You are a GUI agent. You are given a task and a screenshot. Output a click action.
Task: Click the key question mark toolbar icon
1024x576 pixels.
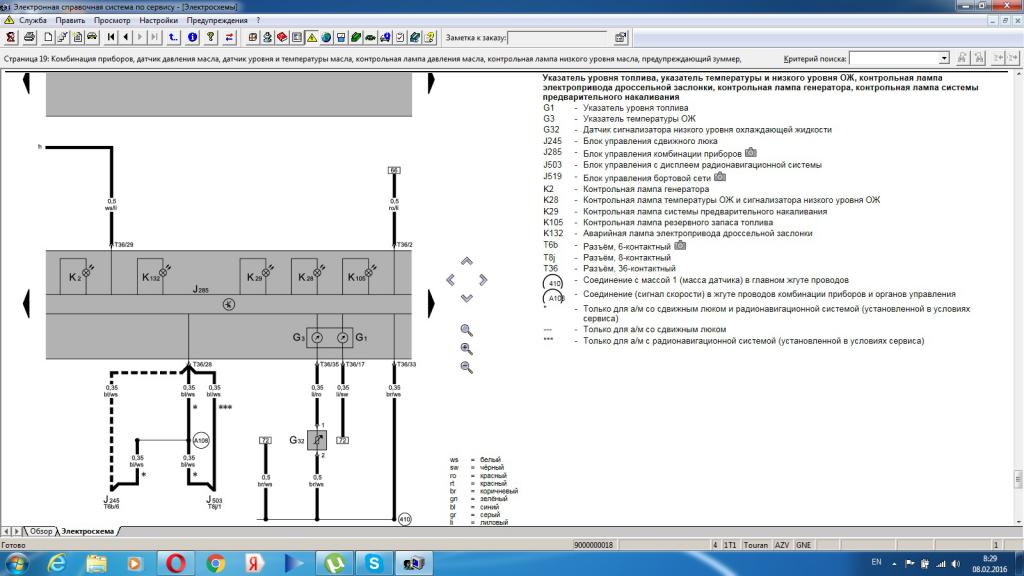tap(210, 37)
